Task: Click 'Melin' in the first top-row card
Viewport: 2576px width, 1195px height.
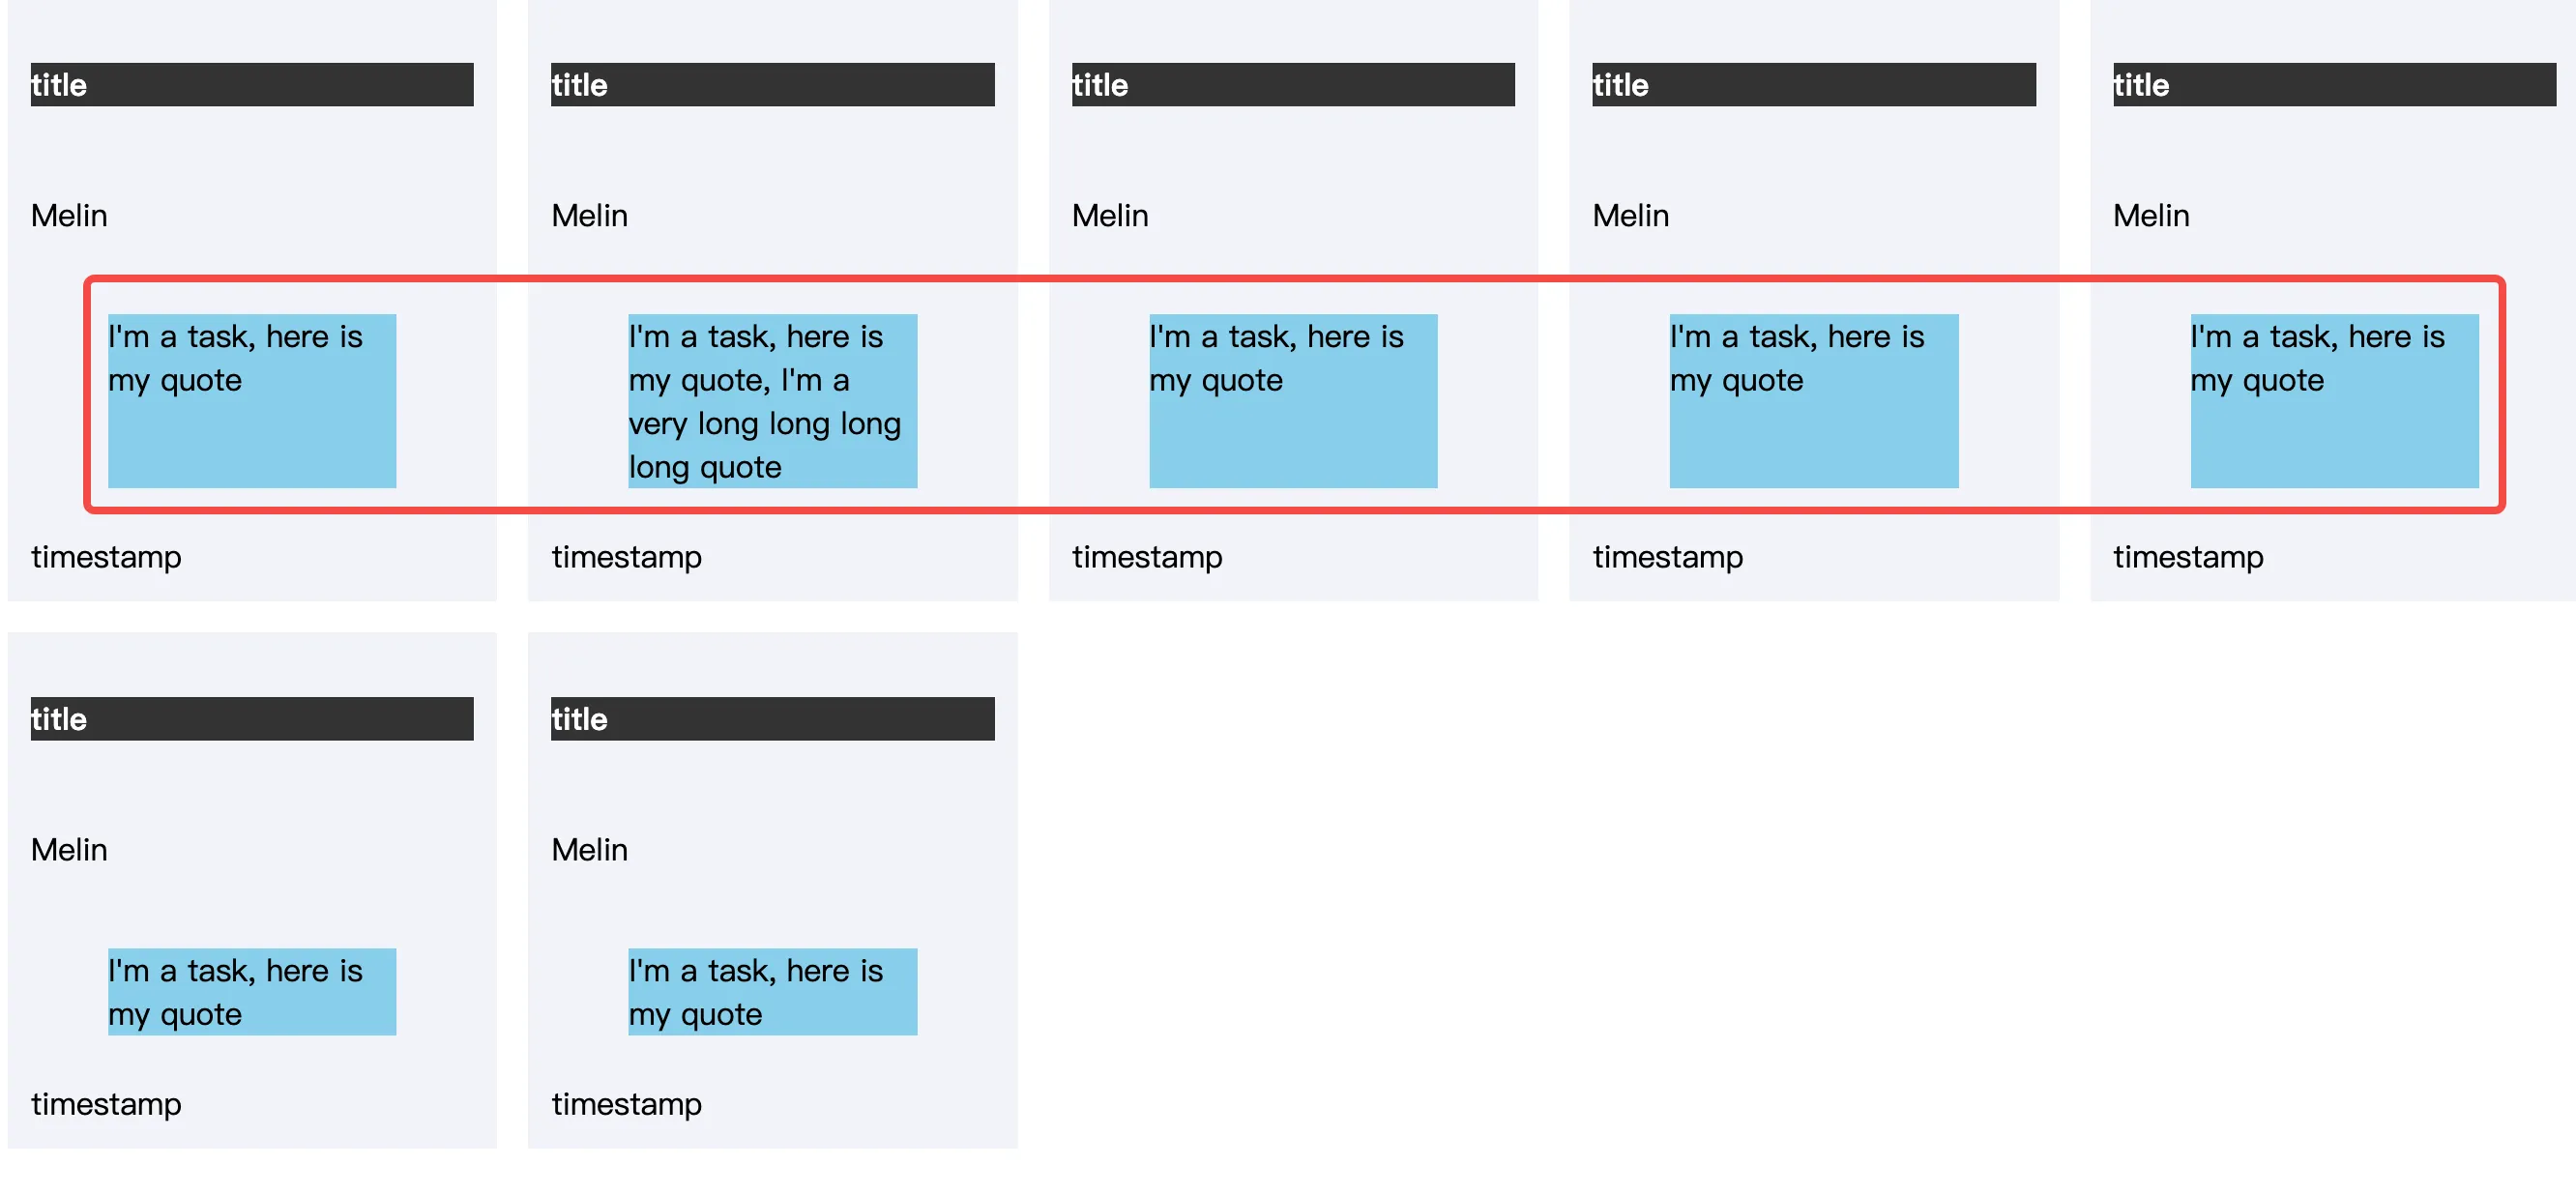Action: [69, 216]
